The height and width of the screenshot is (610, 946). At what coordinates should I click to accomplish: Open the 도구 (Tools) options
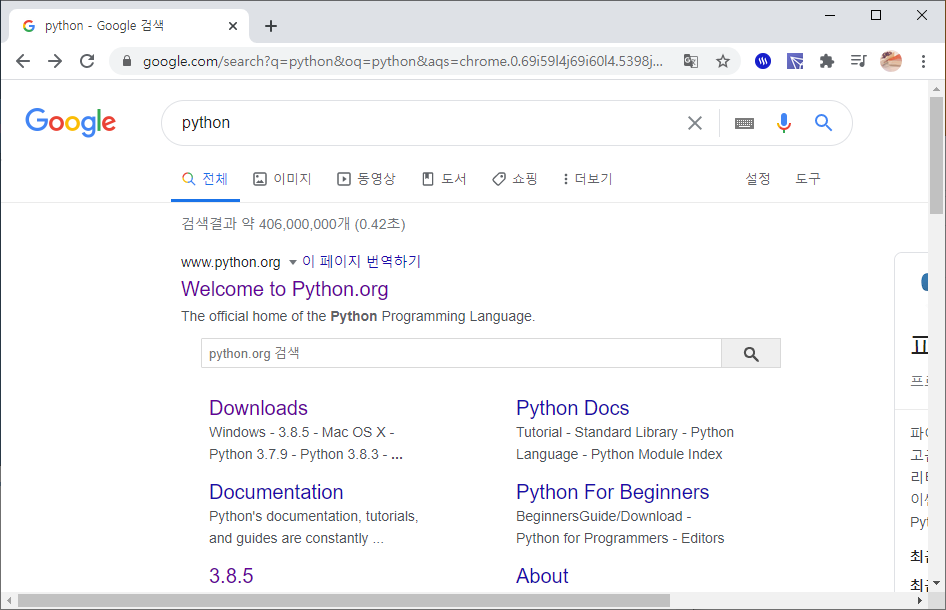pyautogui.click(x=807, y=179)
